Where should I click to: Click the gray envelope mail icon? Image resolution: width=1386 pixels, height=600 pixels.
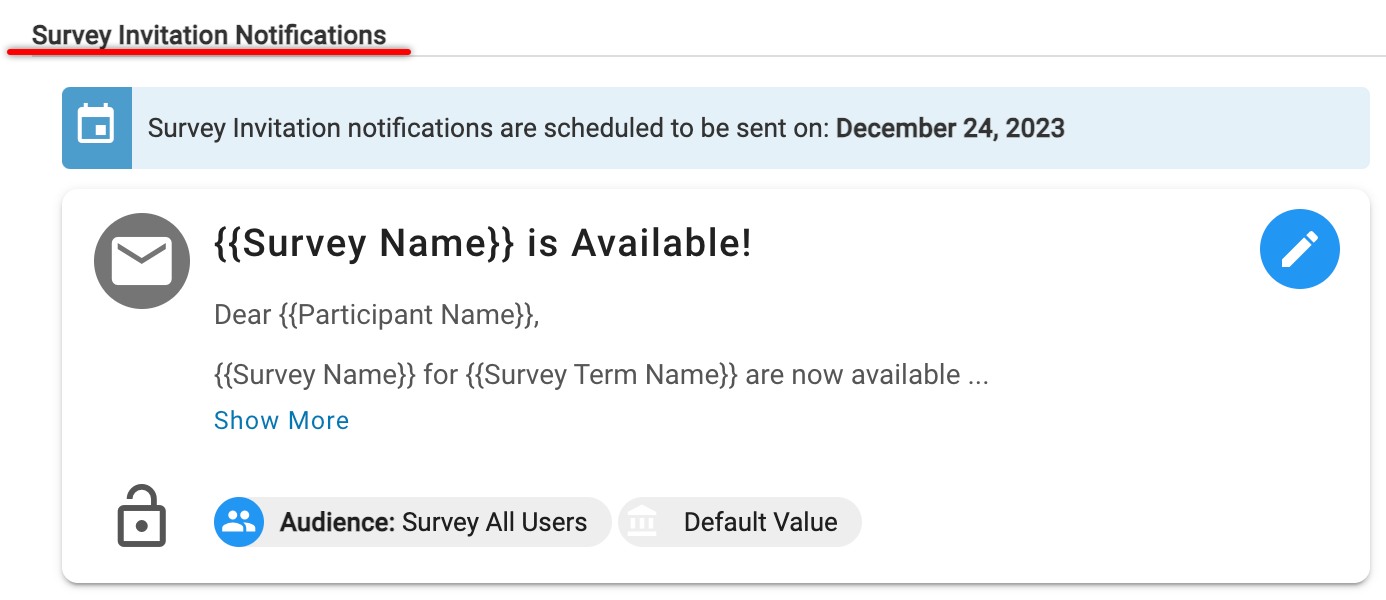tap(142, 261)
